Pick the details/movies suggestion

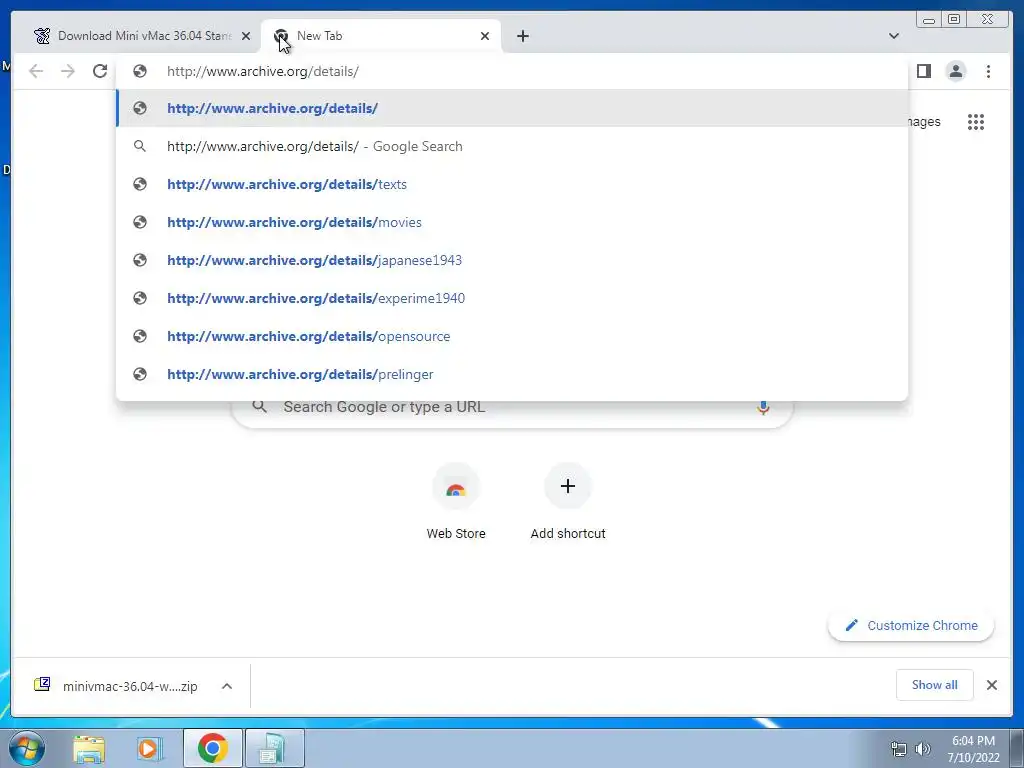click(513, 222)
